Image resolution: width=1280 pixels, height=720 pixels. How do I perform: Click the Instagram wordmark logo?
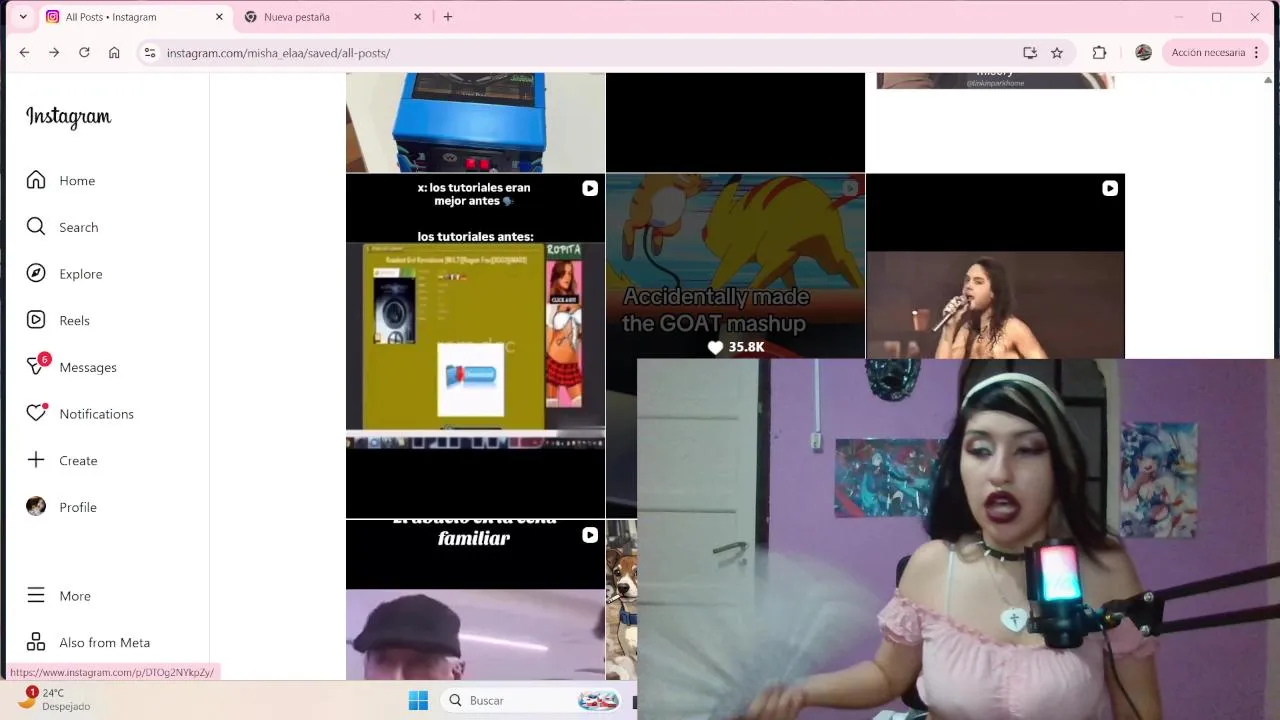point(68,117)
